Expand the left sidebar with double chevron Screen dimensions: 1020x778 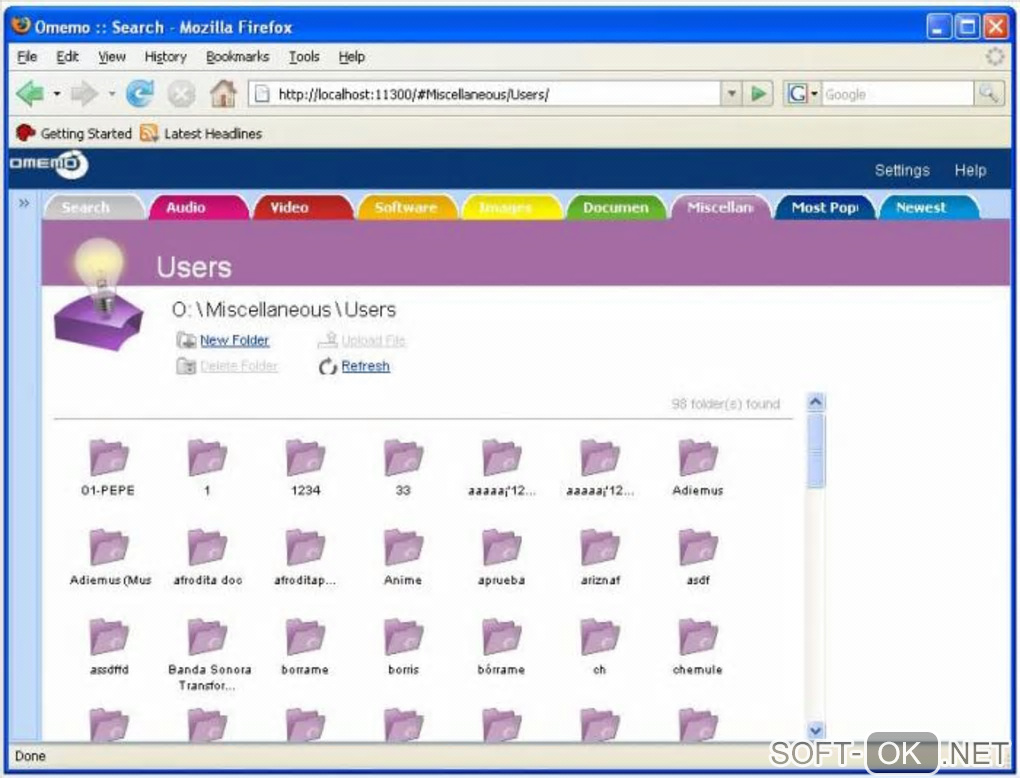coord(24,203)
